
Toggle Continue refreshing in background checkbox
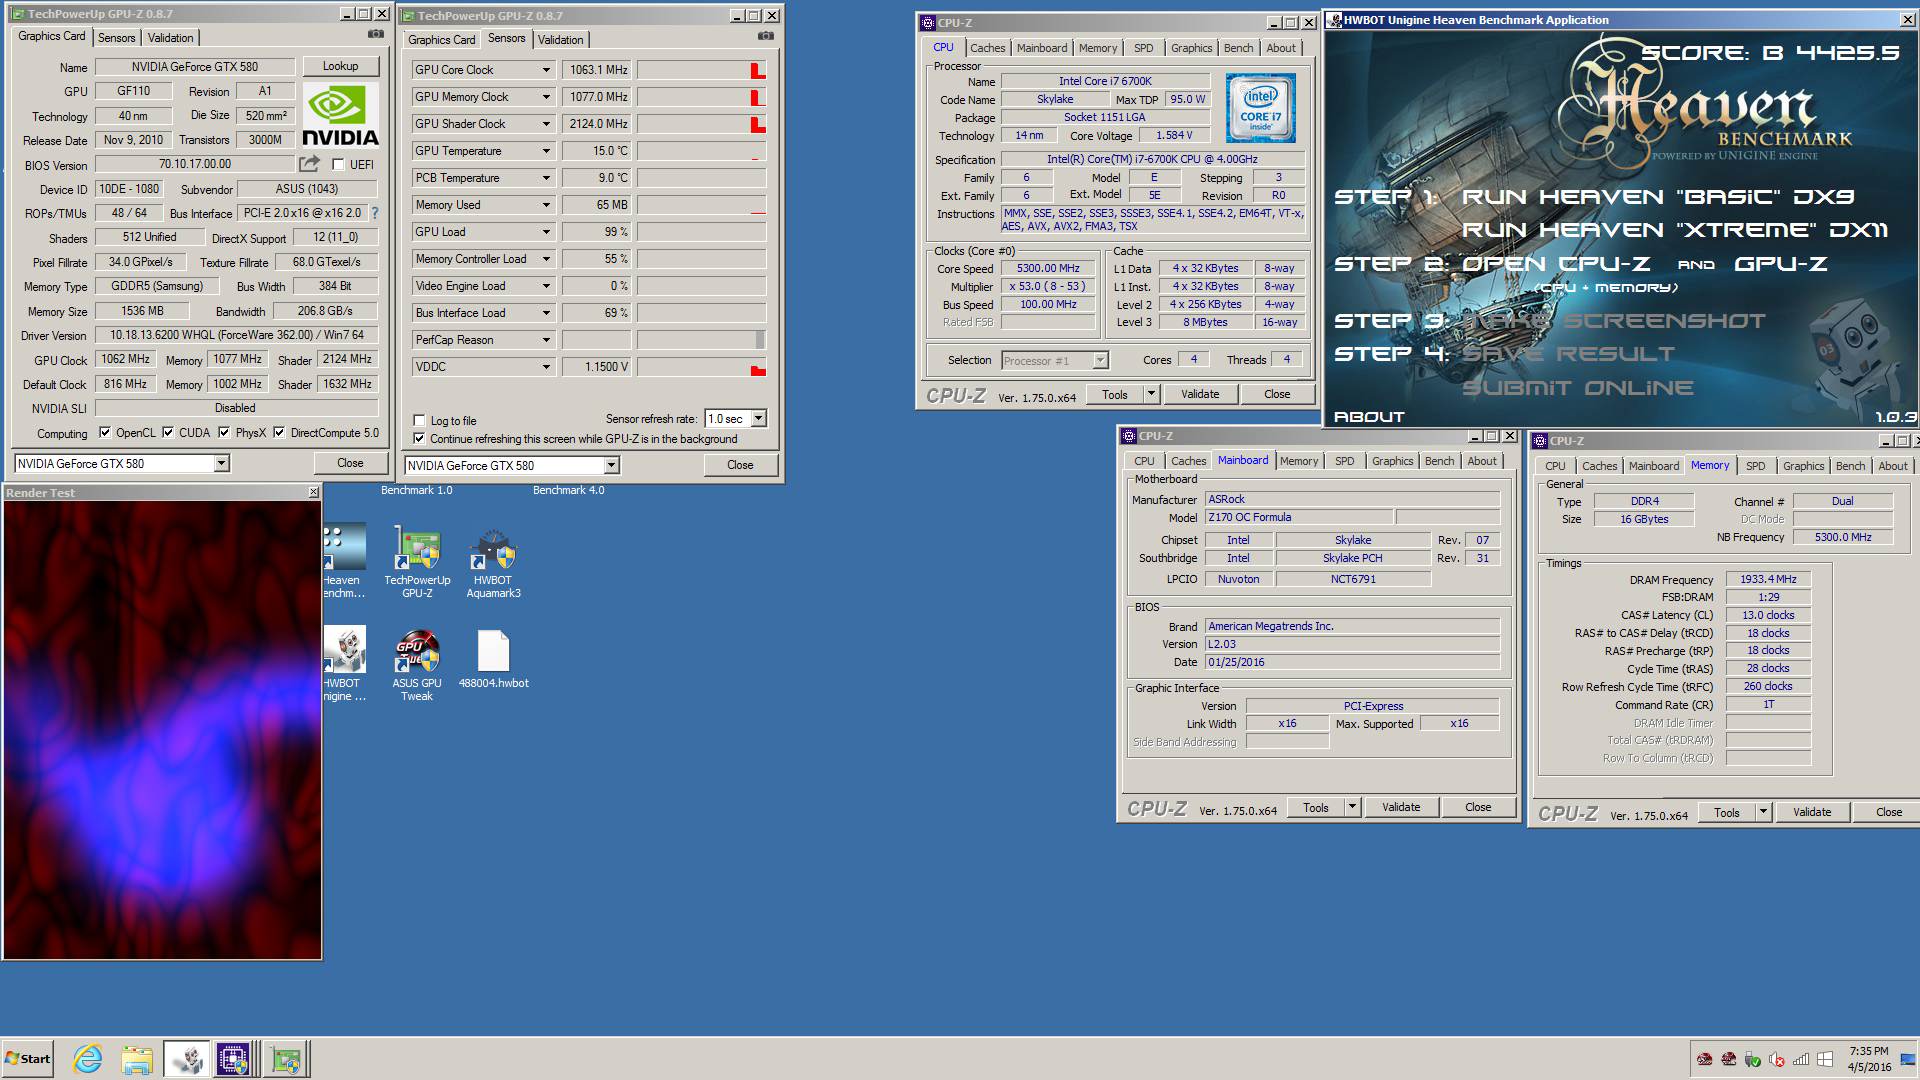click(420, 438)
